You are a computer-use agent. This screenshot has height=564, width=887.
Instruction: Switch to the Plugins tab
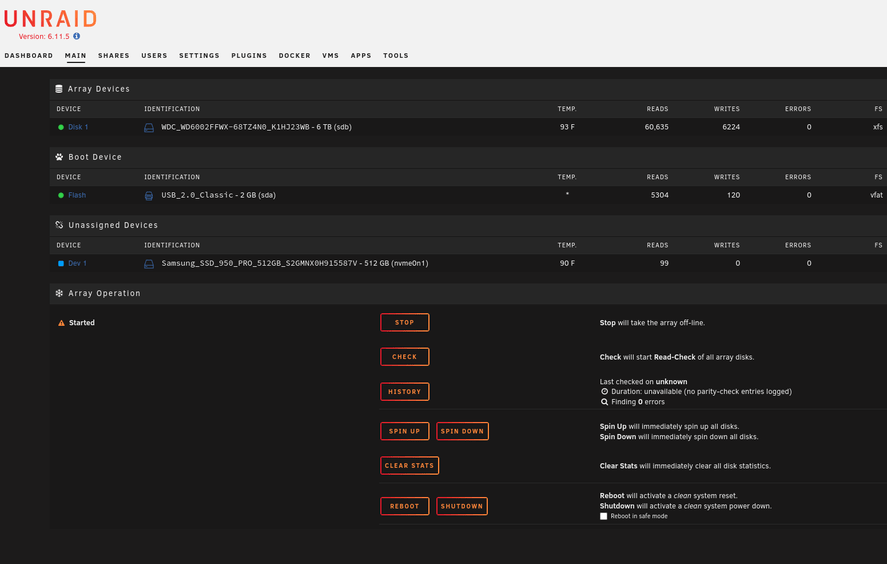point(249,55)
